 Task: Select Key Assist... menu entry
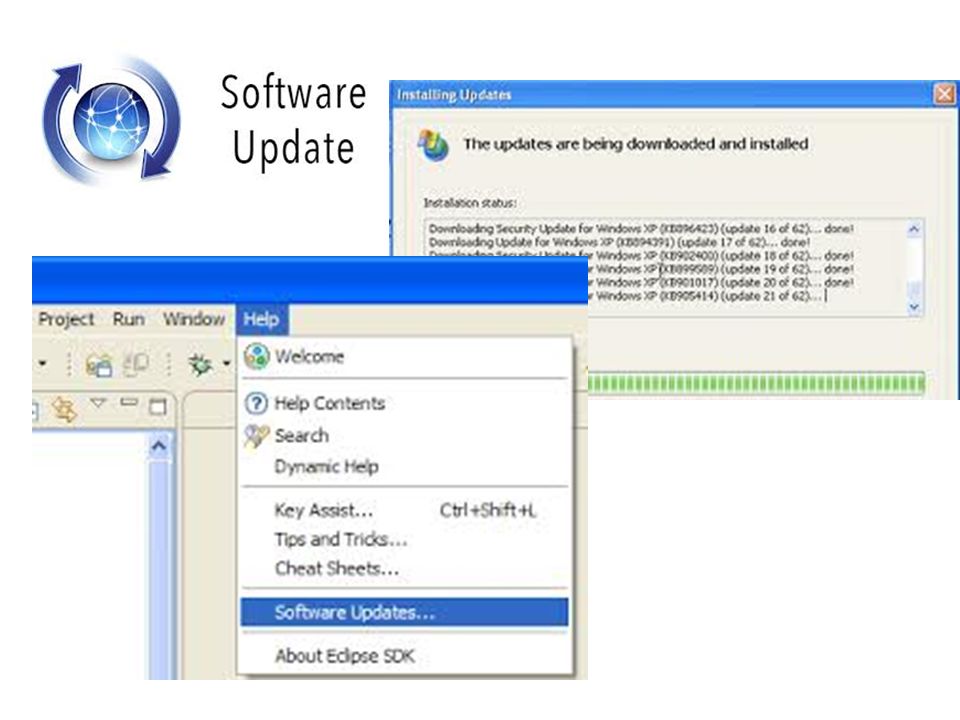[x=404, y=510]
